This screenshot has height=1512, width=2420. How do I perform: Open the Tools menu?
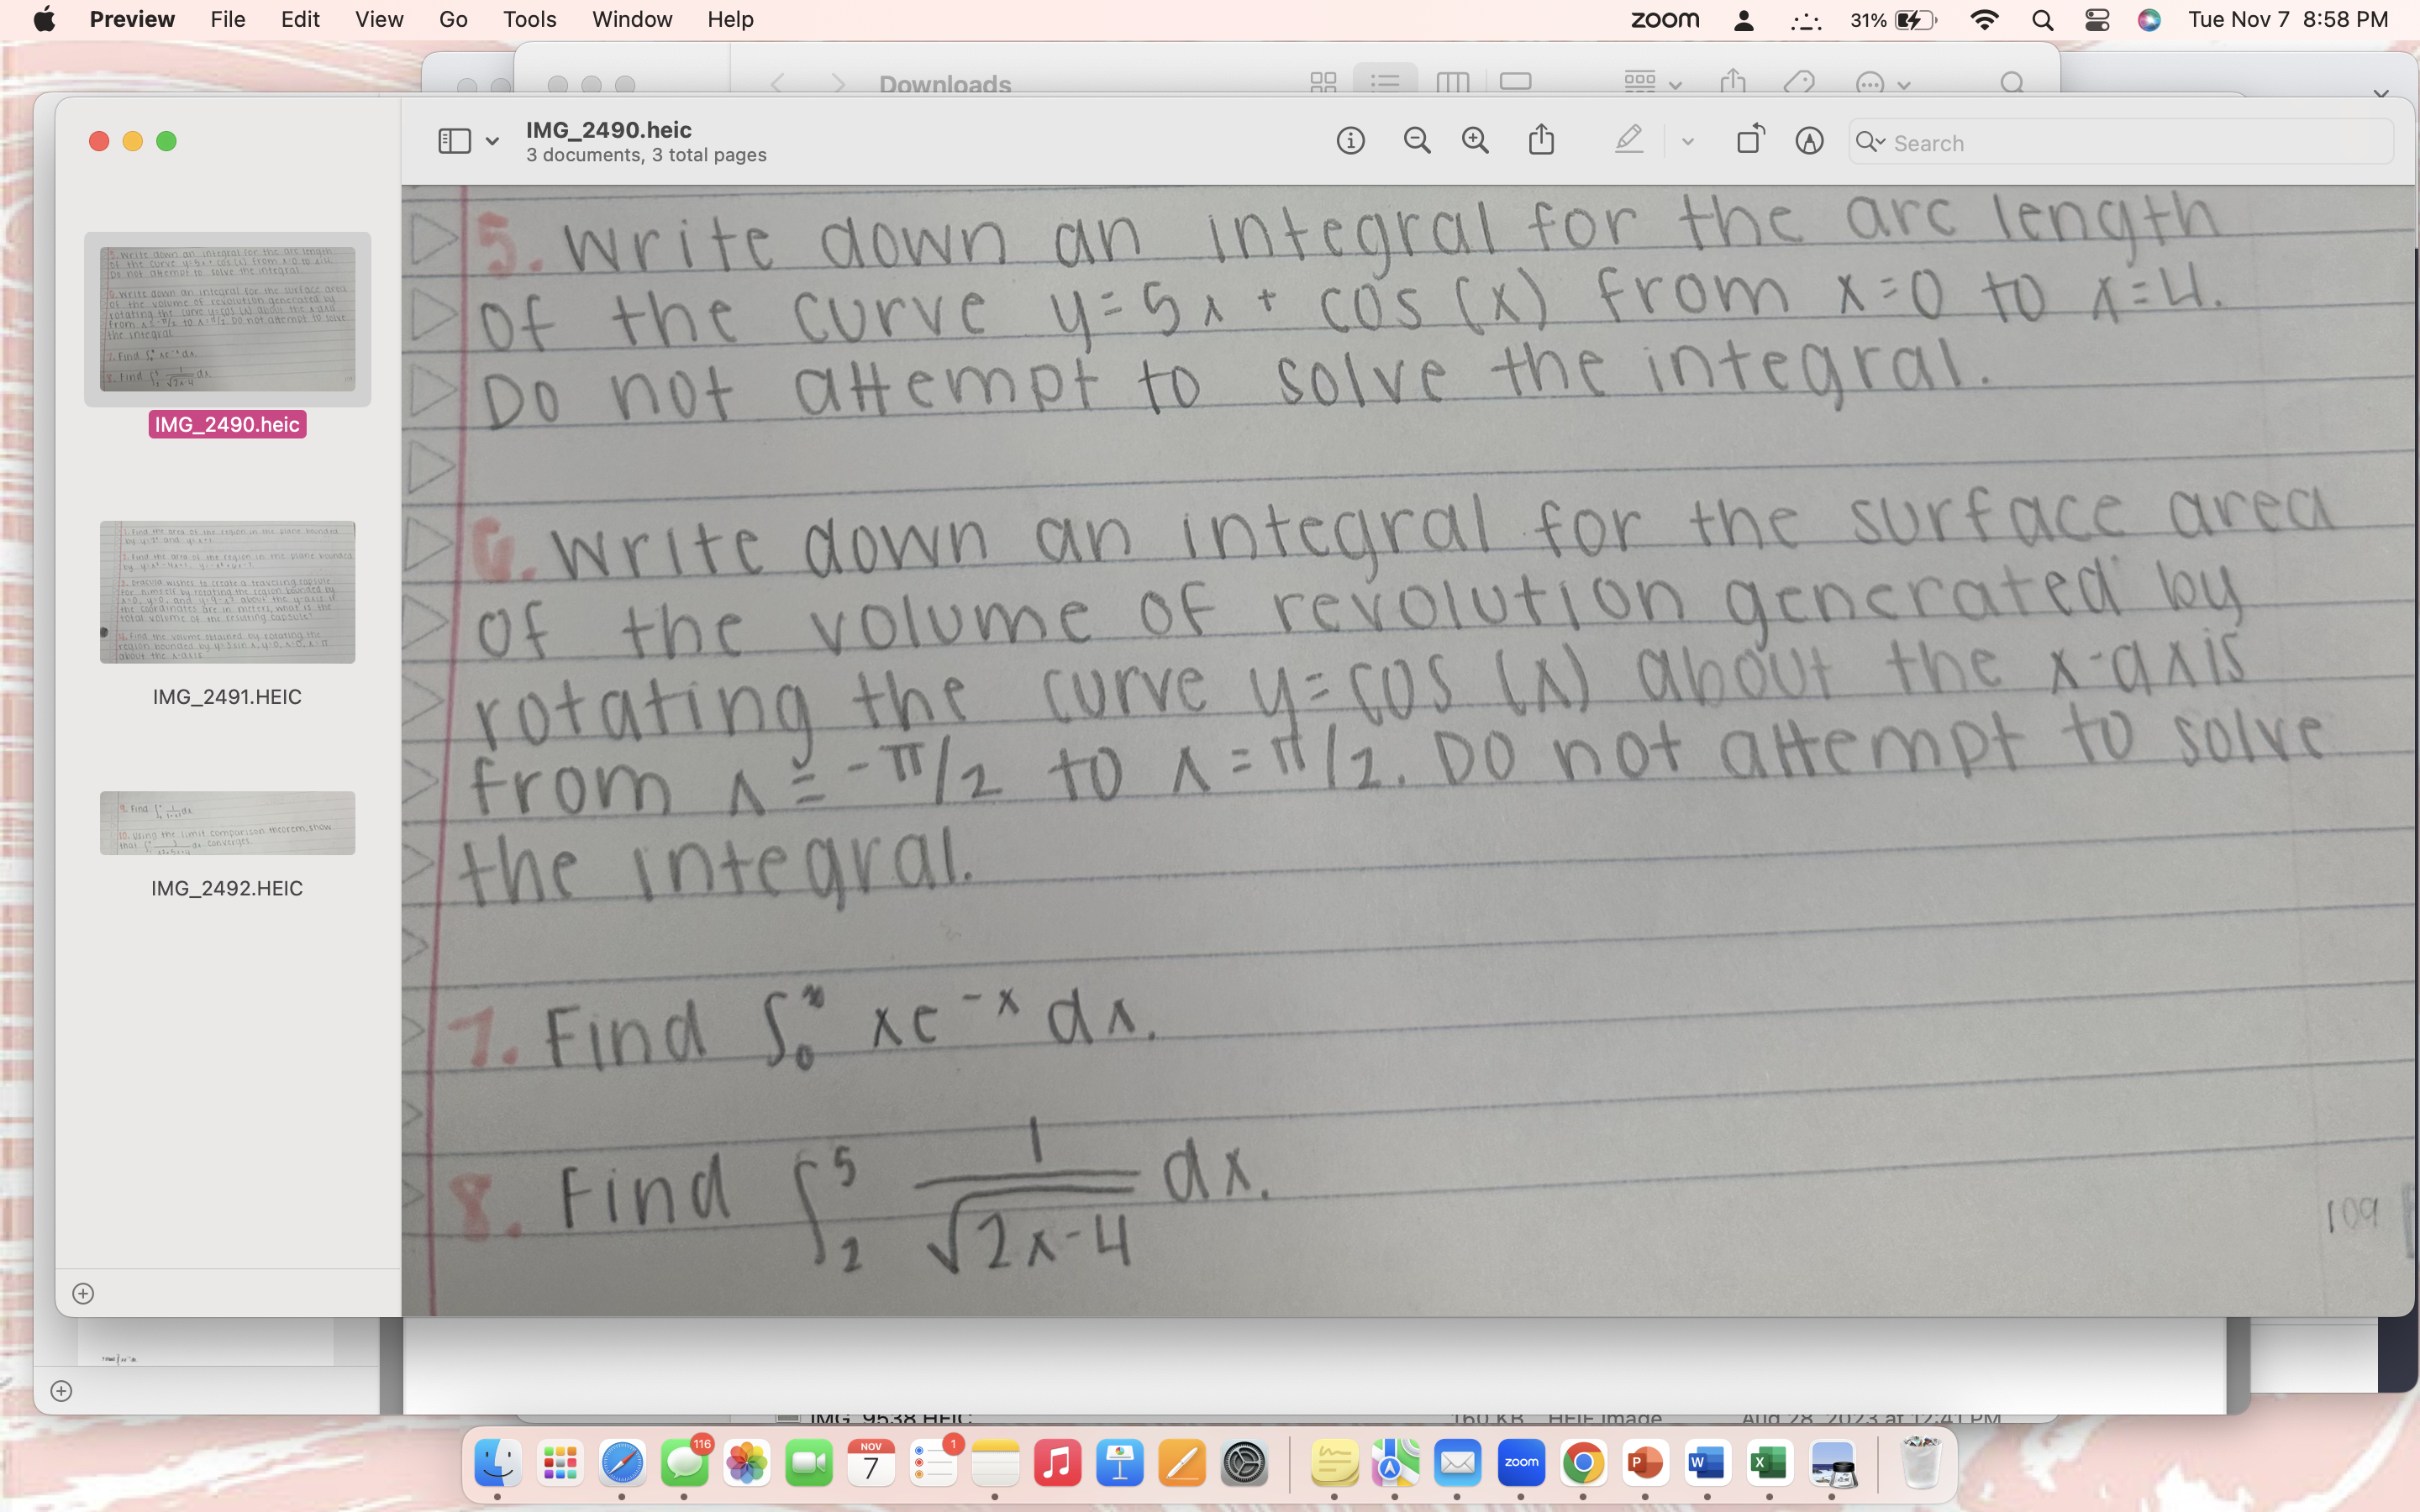[x=529, y=20]
